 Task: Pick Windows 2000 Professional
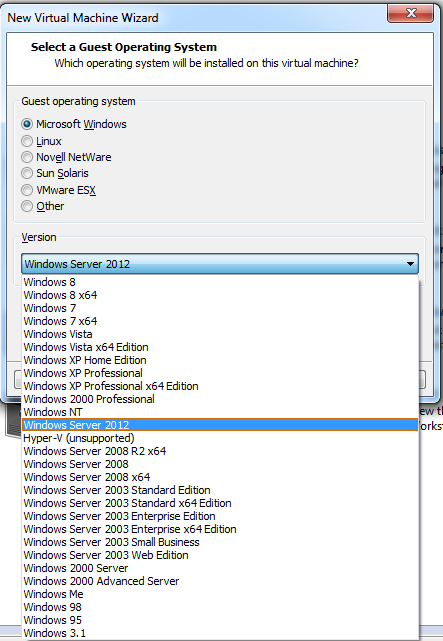pos(220,399)
